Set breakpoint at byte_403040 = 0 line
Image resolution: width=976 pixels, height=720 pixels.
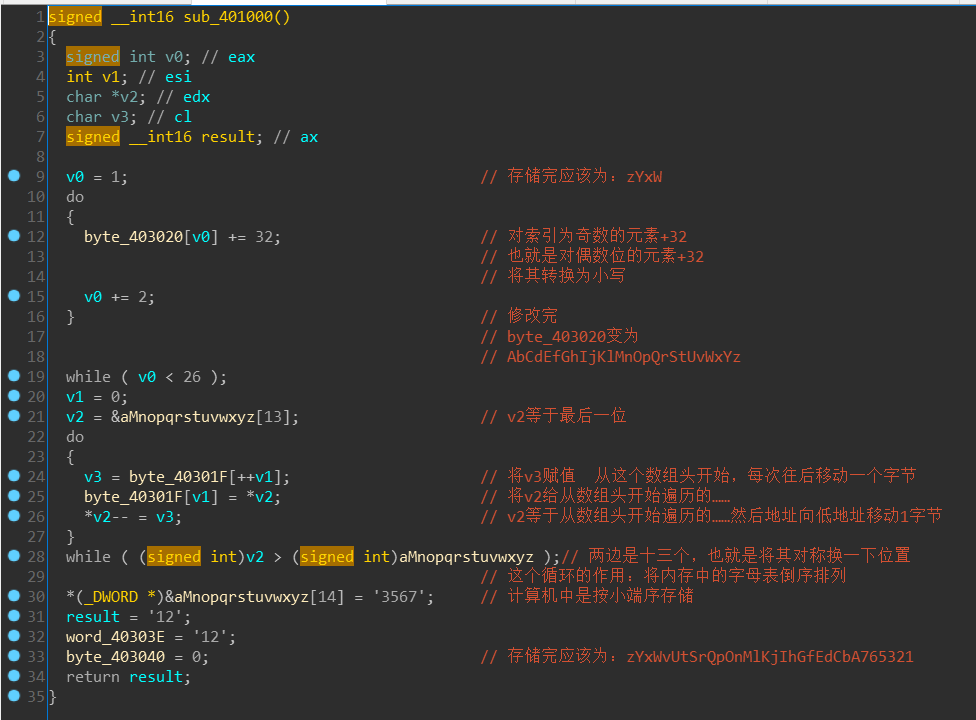[14, 656]
